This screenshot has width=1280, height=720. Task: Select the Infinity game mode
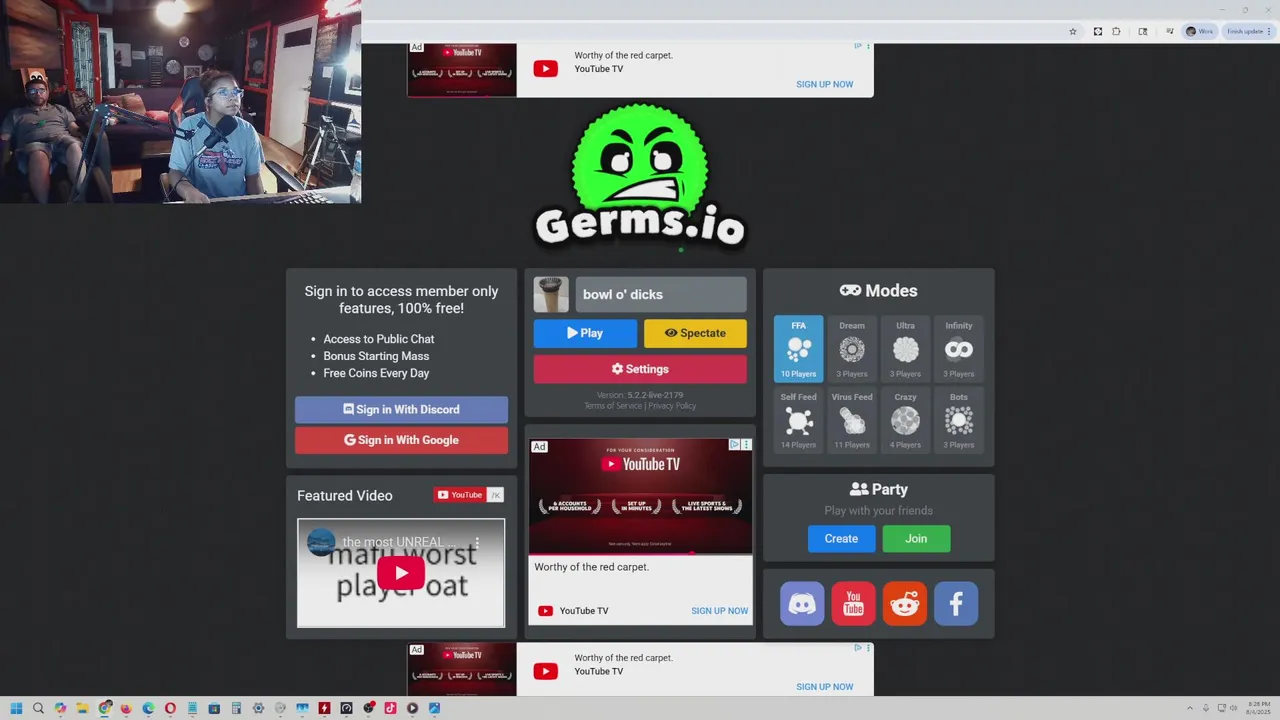click(x=959, y=349)
